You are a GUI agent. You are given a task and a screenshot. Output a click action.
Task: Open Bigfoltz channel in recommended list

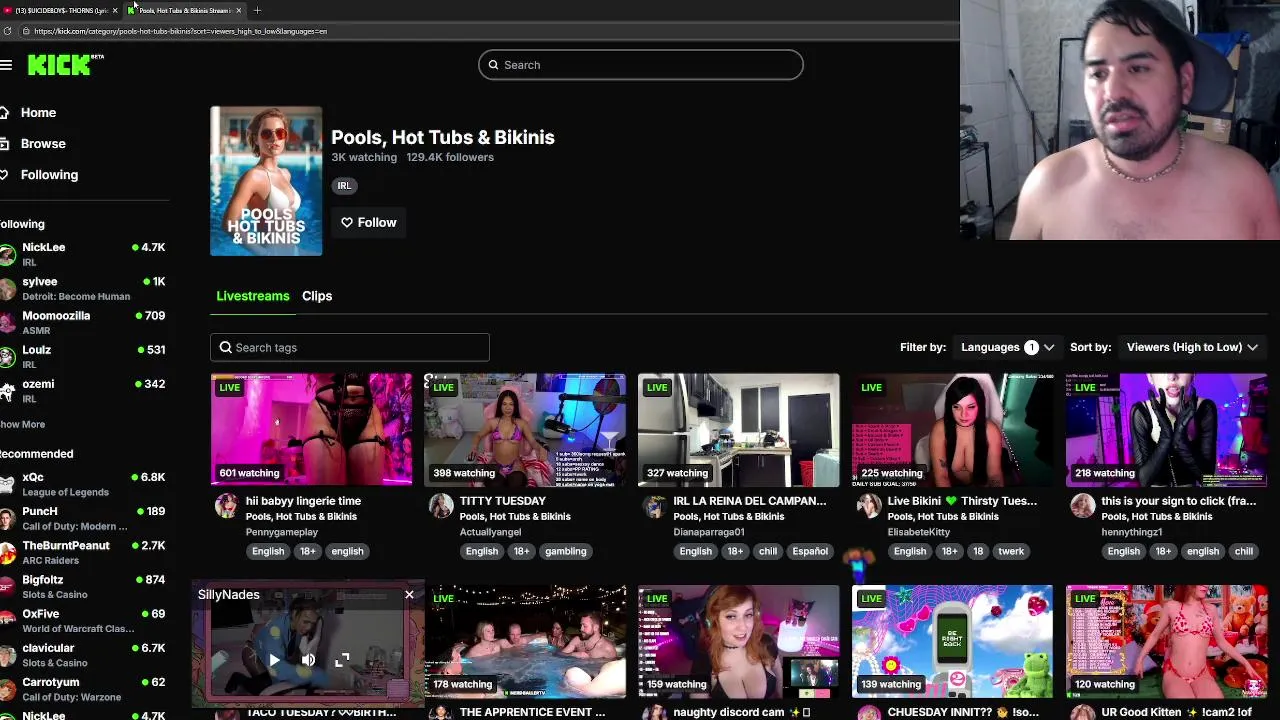pyautogui.click(x=85, y=586)
